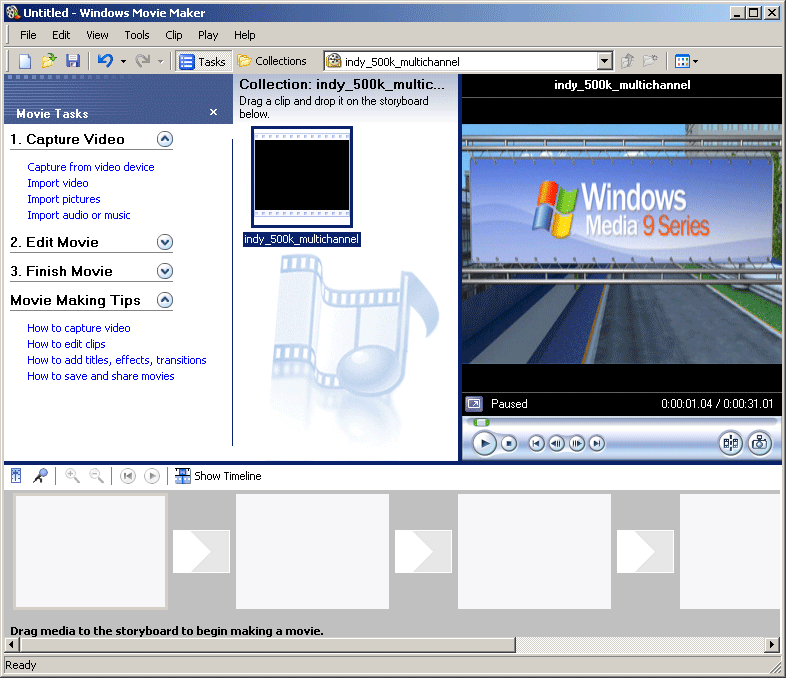Open the View menu
Viewport: 786px width, 678px height.
coord(97,35)
